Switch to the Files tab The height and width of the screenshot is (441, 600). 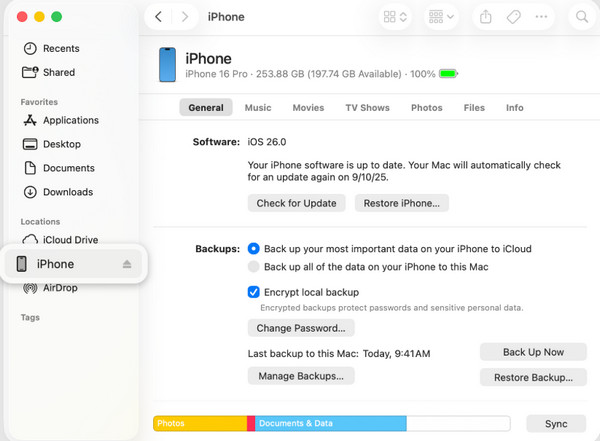(x=474, y=108)
